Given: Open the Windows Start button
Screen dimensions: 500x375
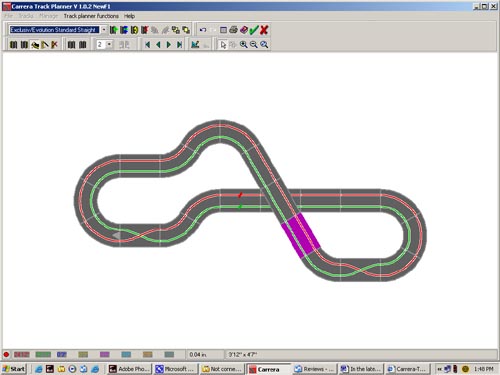Looking at the screenshot, I should [x=14, y=369].
